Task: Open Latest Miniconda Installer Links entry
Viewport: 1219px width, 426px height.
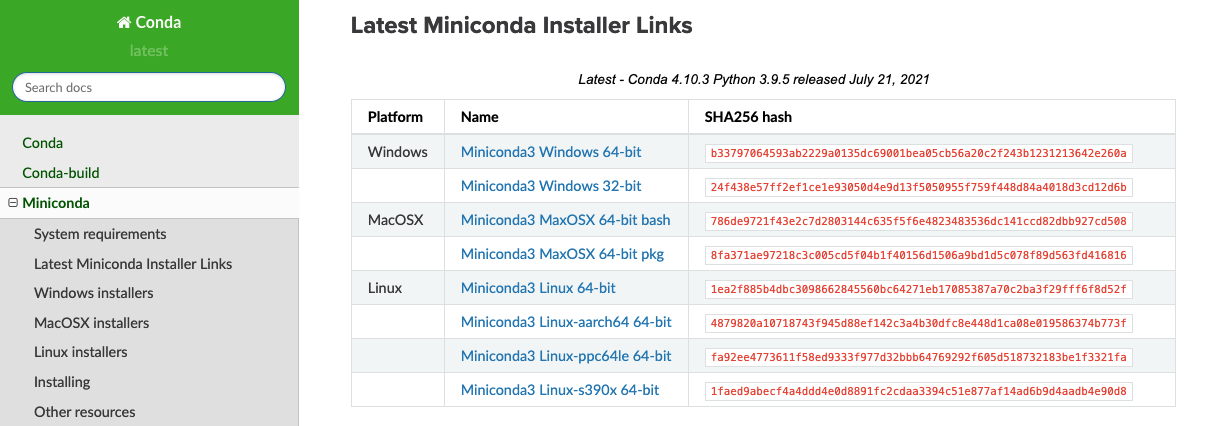Action: (x=133, y=264)
